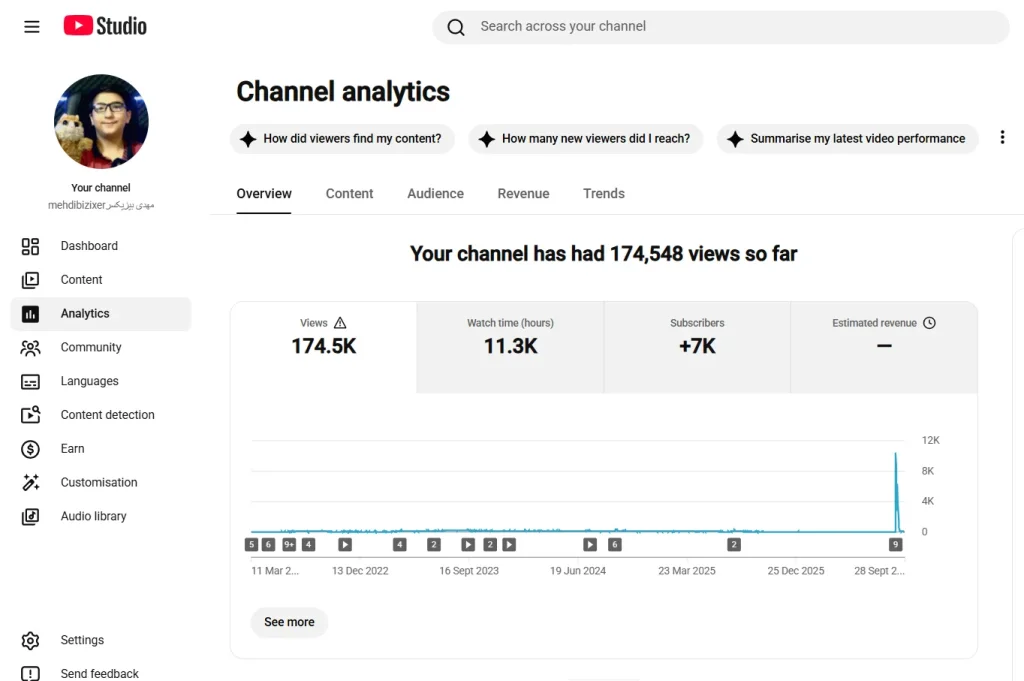1024x681 pixels.
Task: Select the Estimated revenue metric card
Action: [x=884, y=347]
